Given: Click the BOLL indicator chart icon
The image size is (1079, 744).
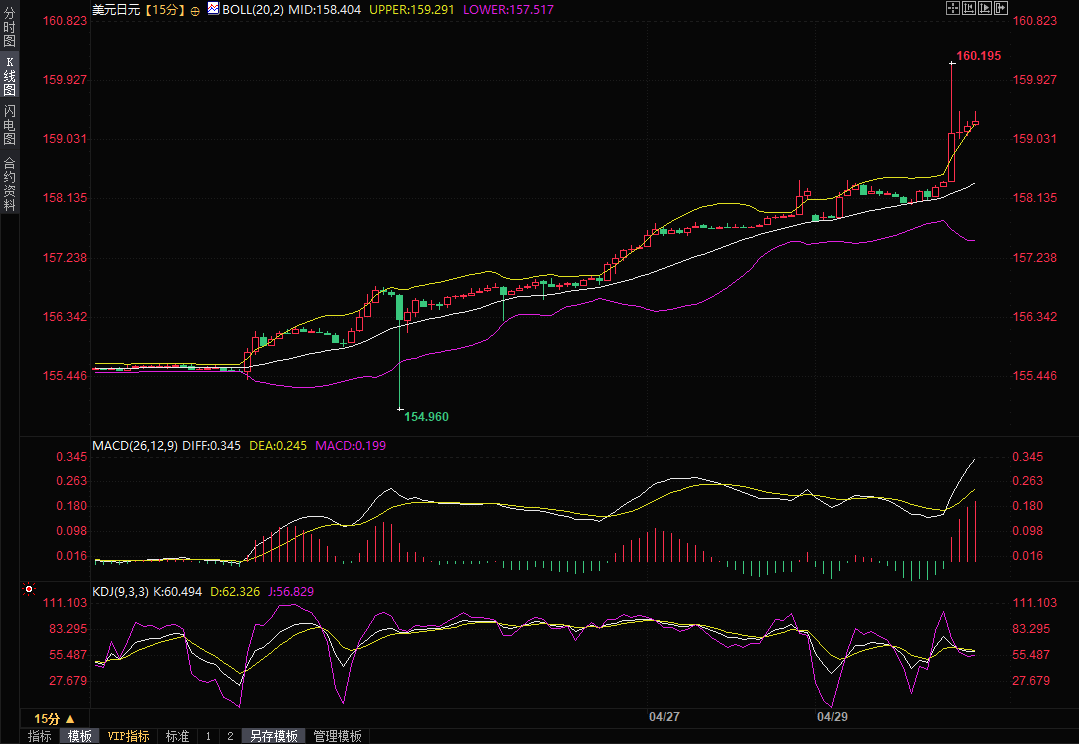Looking at the screenshot, I should 213,9.
